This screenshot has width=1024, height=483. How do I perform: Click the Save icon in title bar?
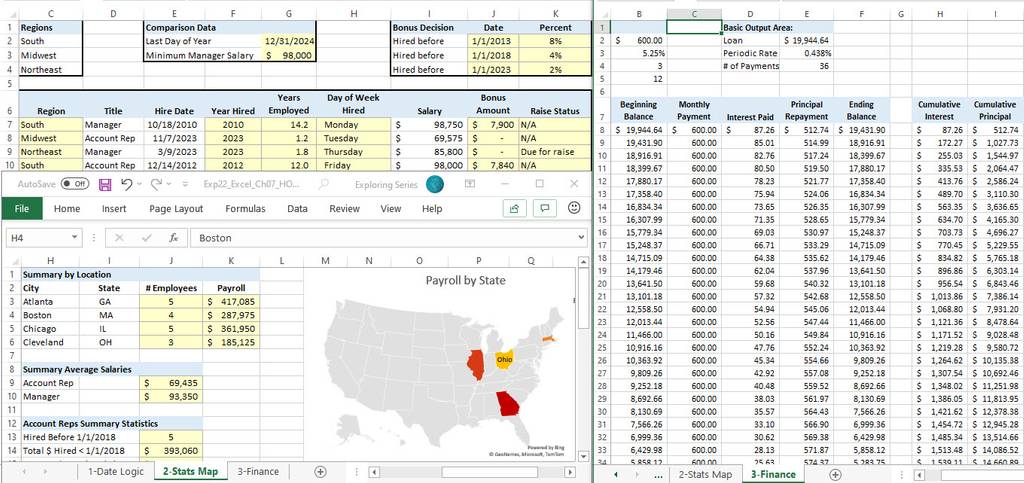104,185
